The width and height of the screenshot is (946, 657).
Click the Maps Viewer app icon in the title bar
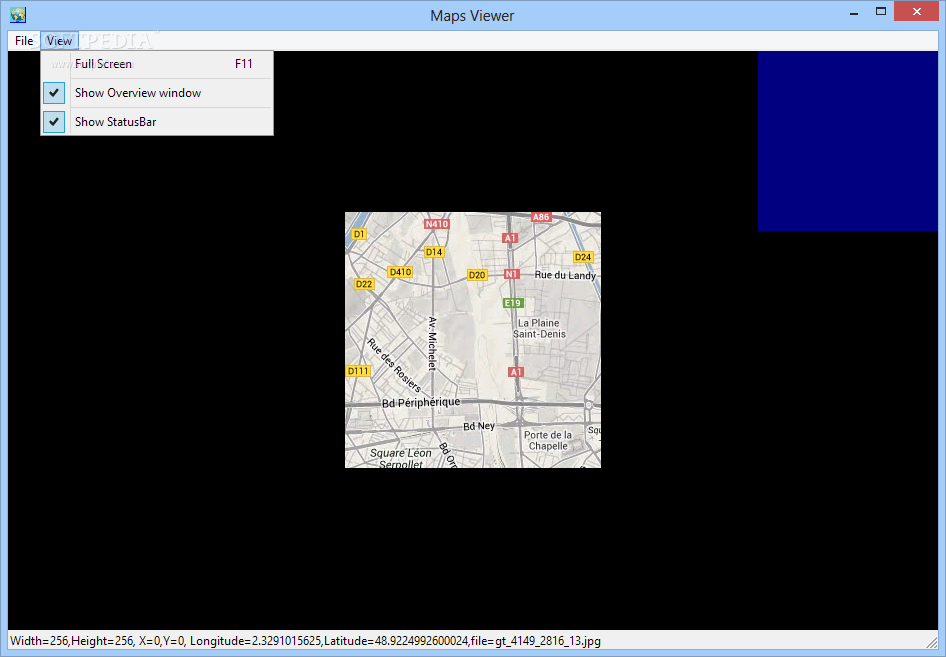click(x=18, y=14)
